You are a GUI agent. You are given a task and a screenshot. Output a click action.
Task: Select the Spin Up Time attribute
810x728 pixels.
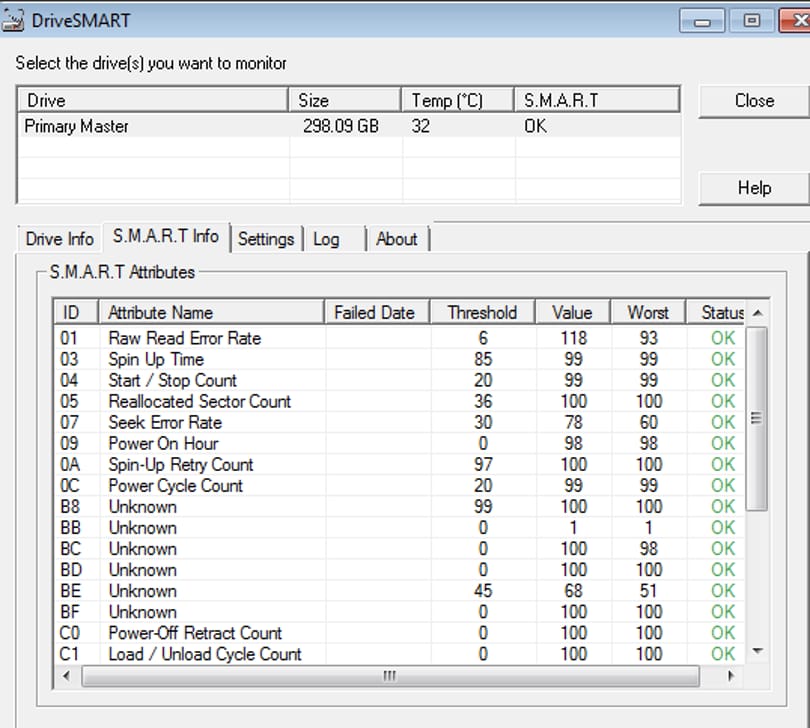point(399,359)
